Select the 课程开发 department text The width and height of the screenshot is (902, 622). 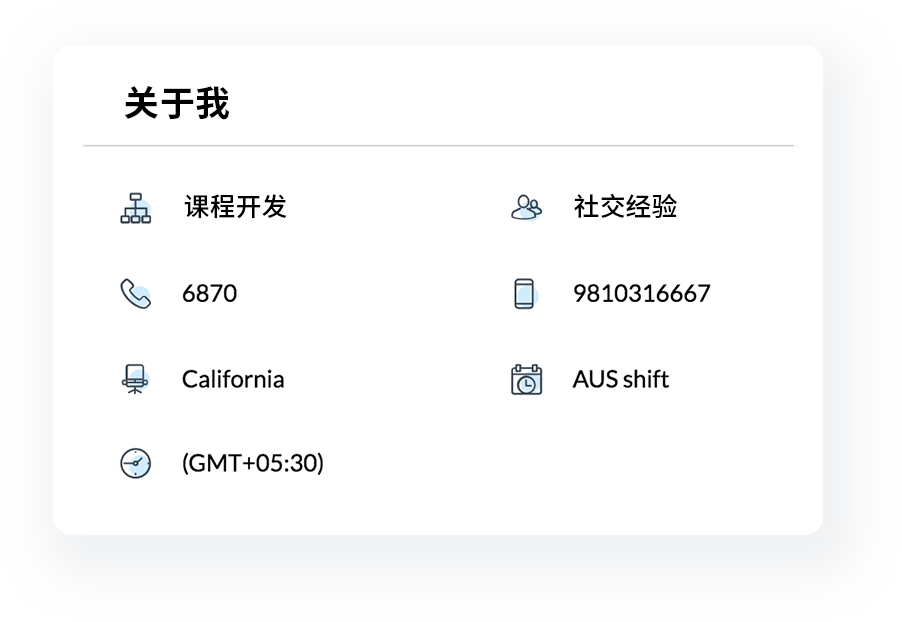coord(235,207)
